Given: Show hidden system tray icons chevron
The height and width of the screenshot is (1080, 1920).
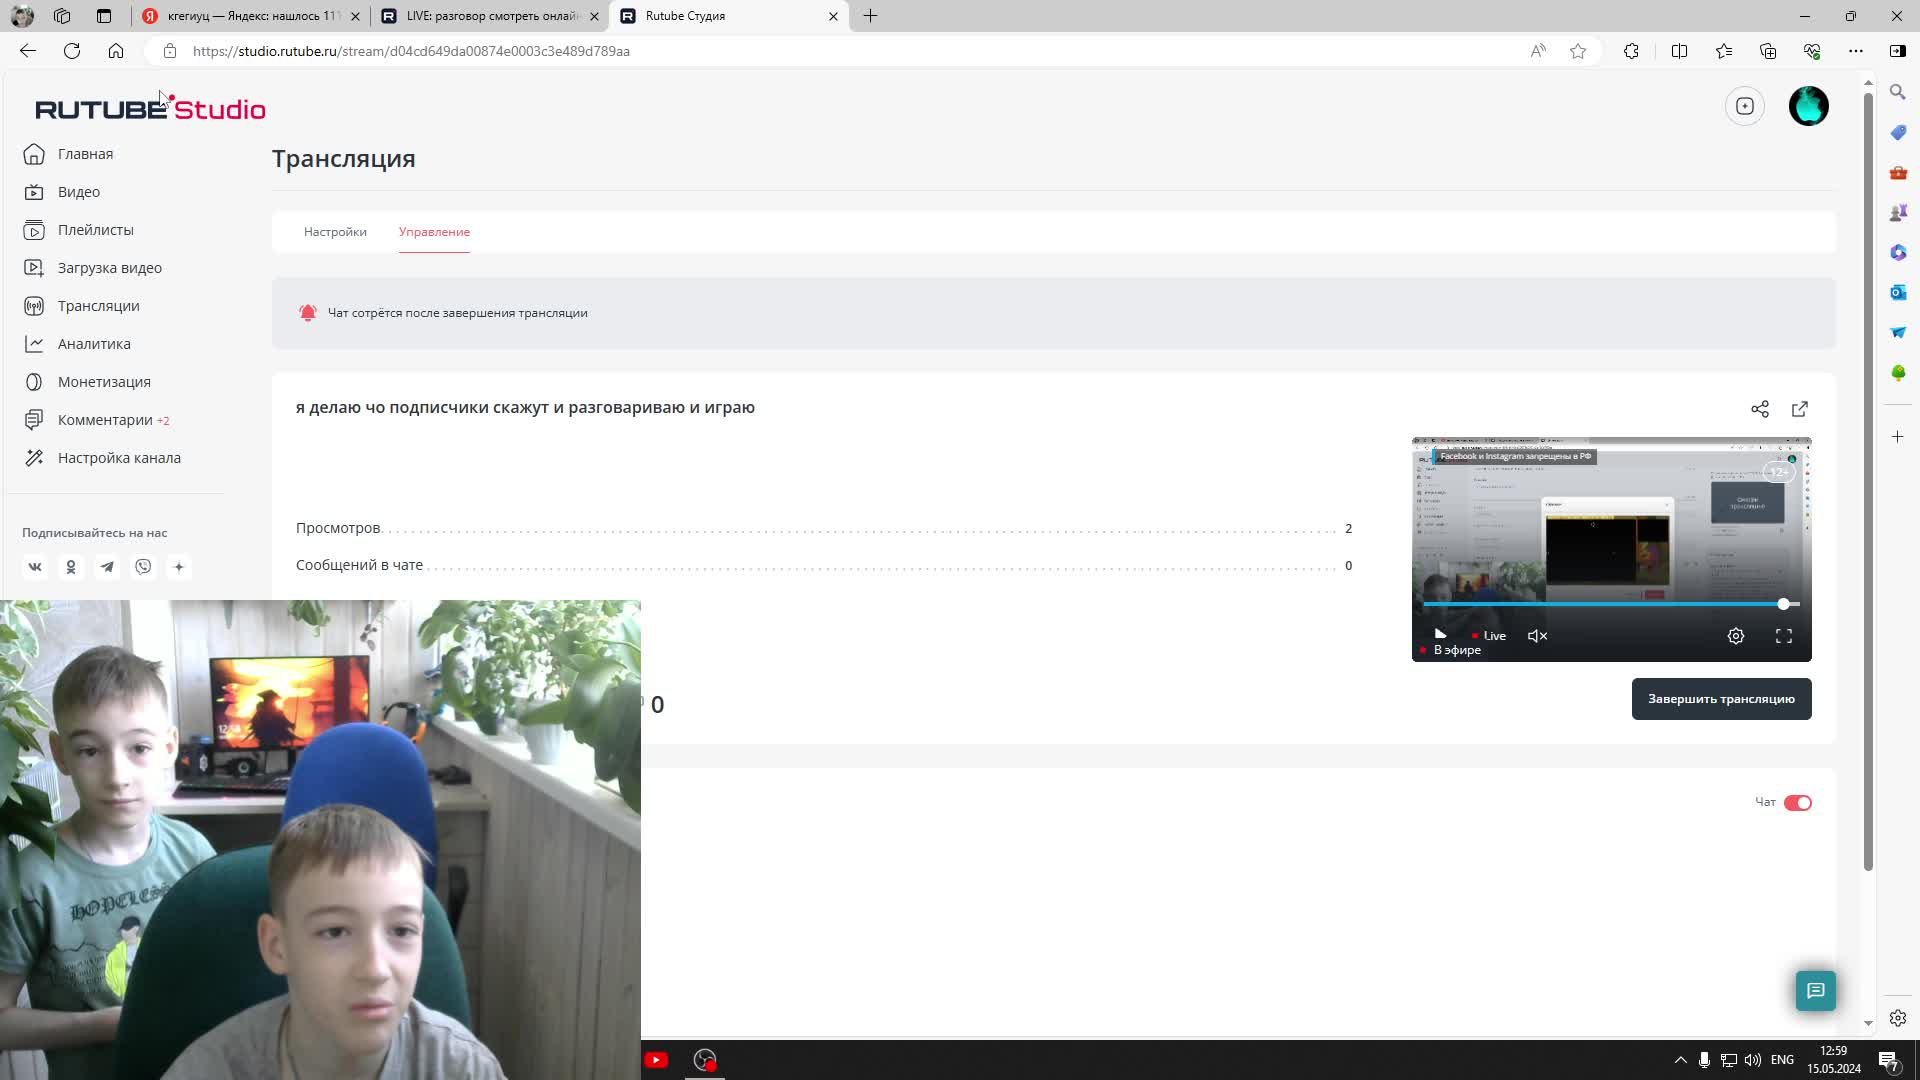Looking at the screenshot, I should [1680, 1060].
